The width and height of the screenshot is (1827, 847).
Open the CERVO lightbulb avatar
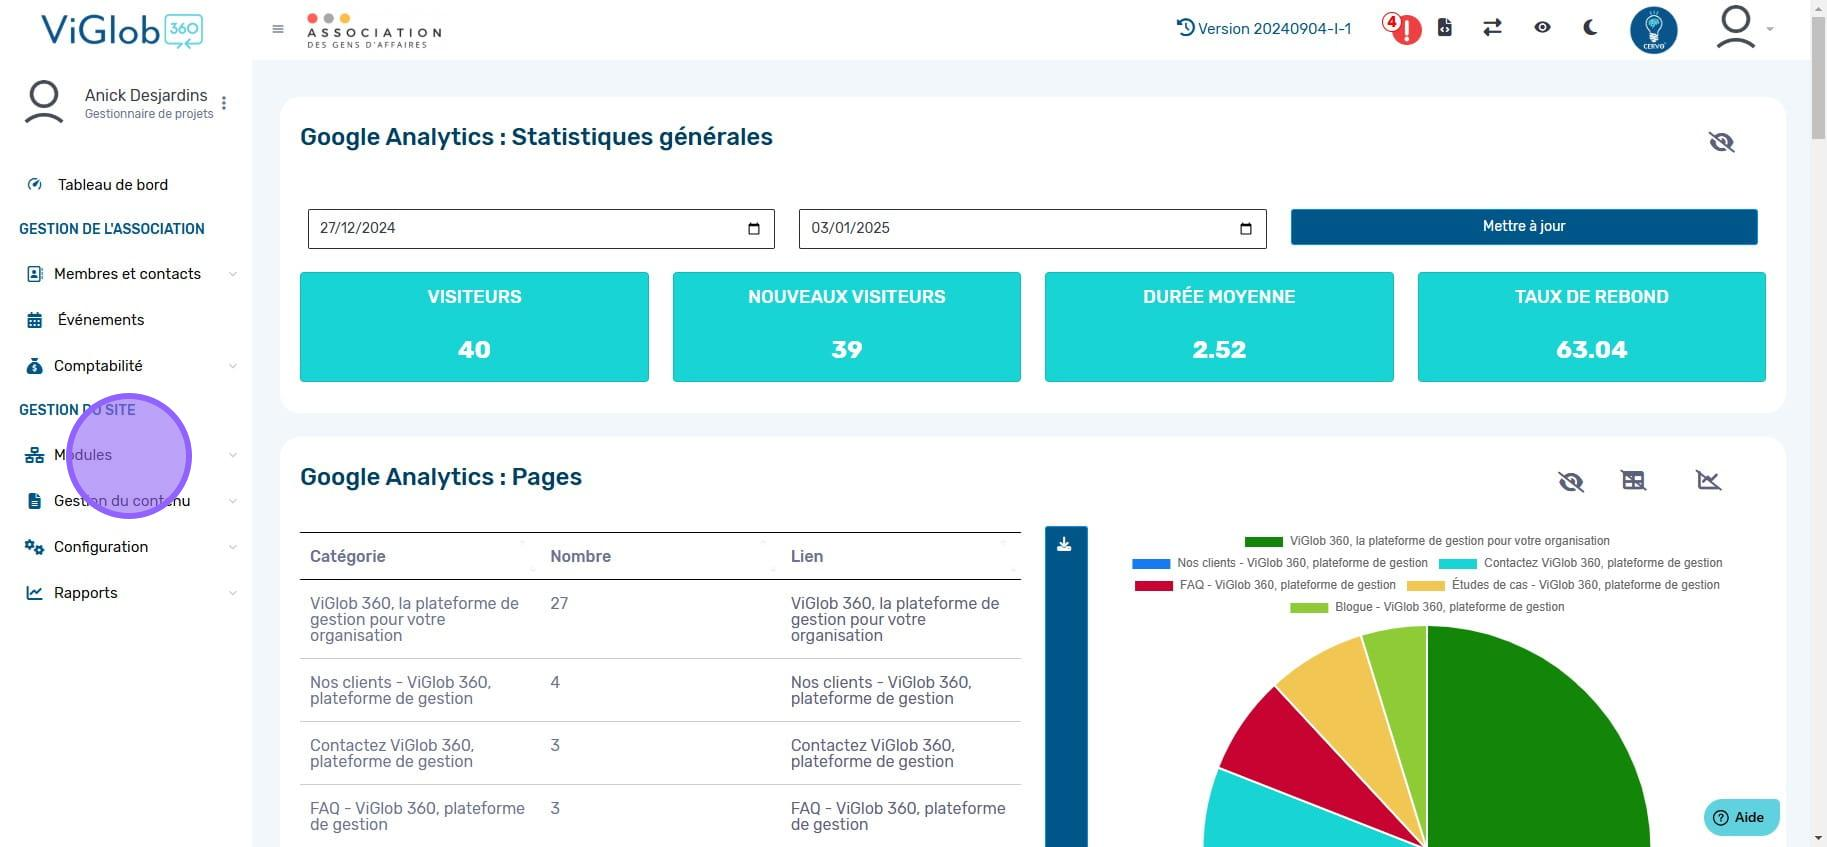[1653, 30]
